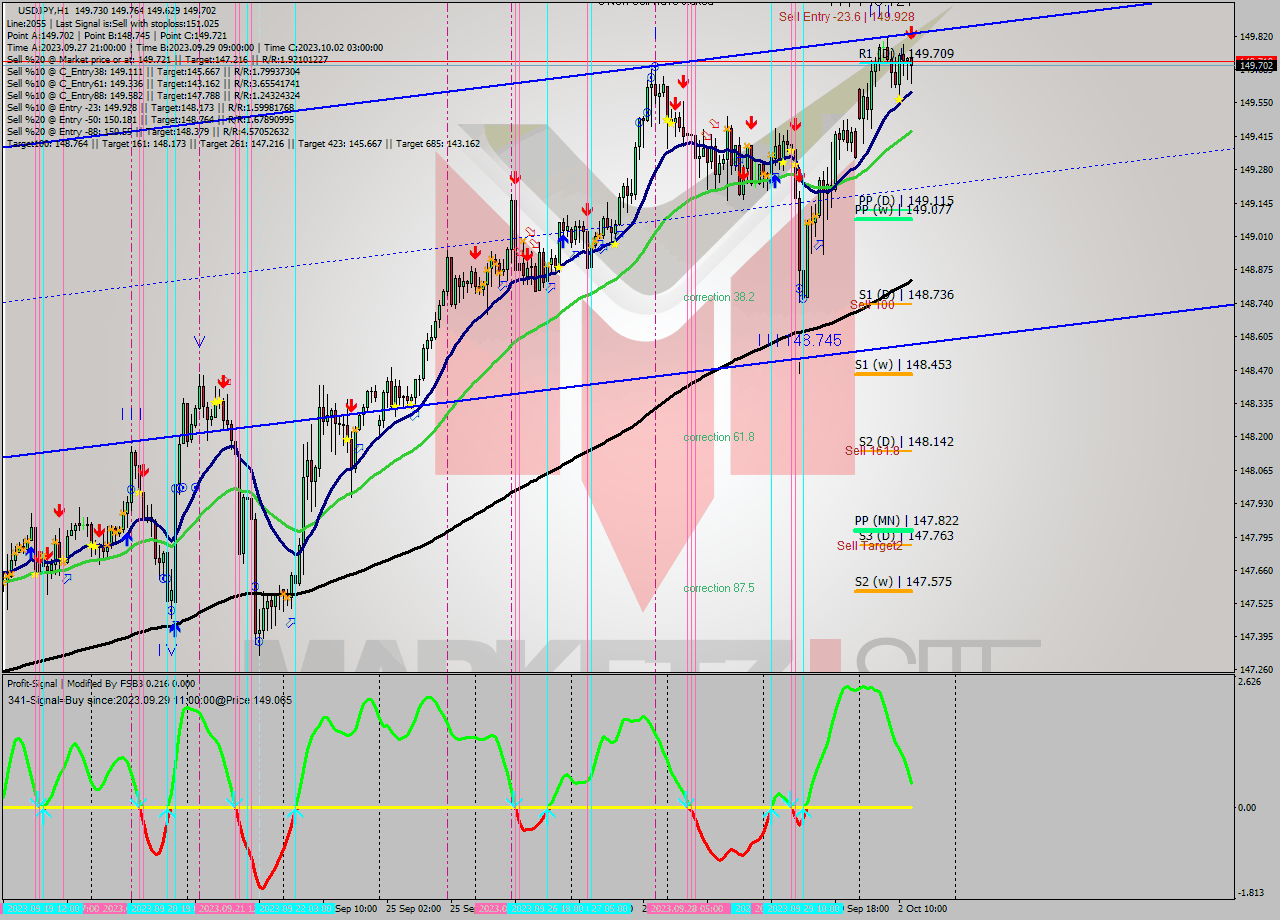Viewport: 1280px width, 920px height.
Task: Click the 'correction 61.8' Fibonacci label
Action: point(719,437)
